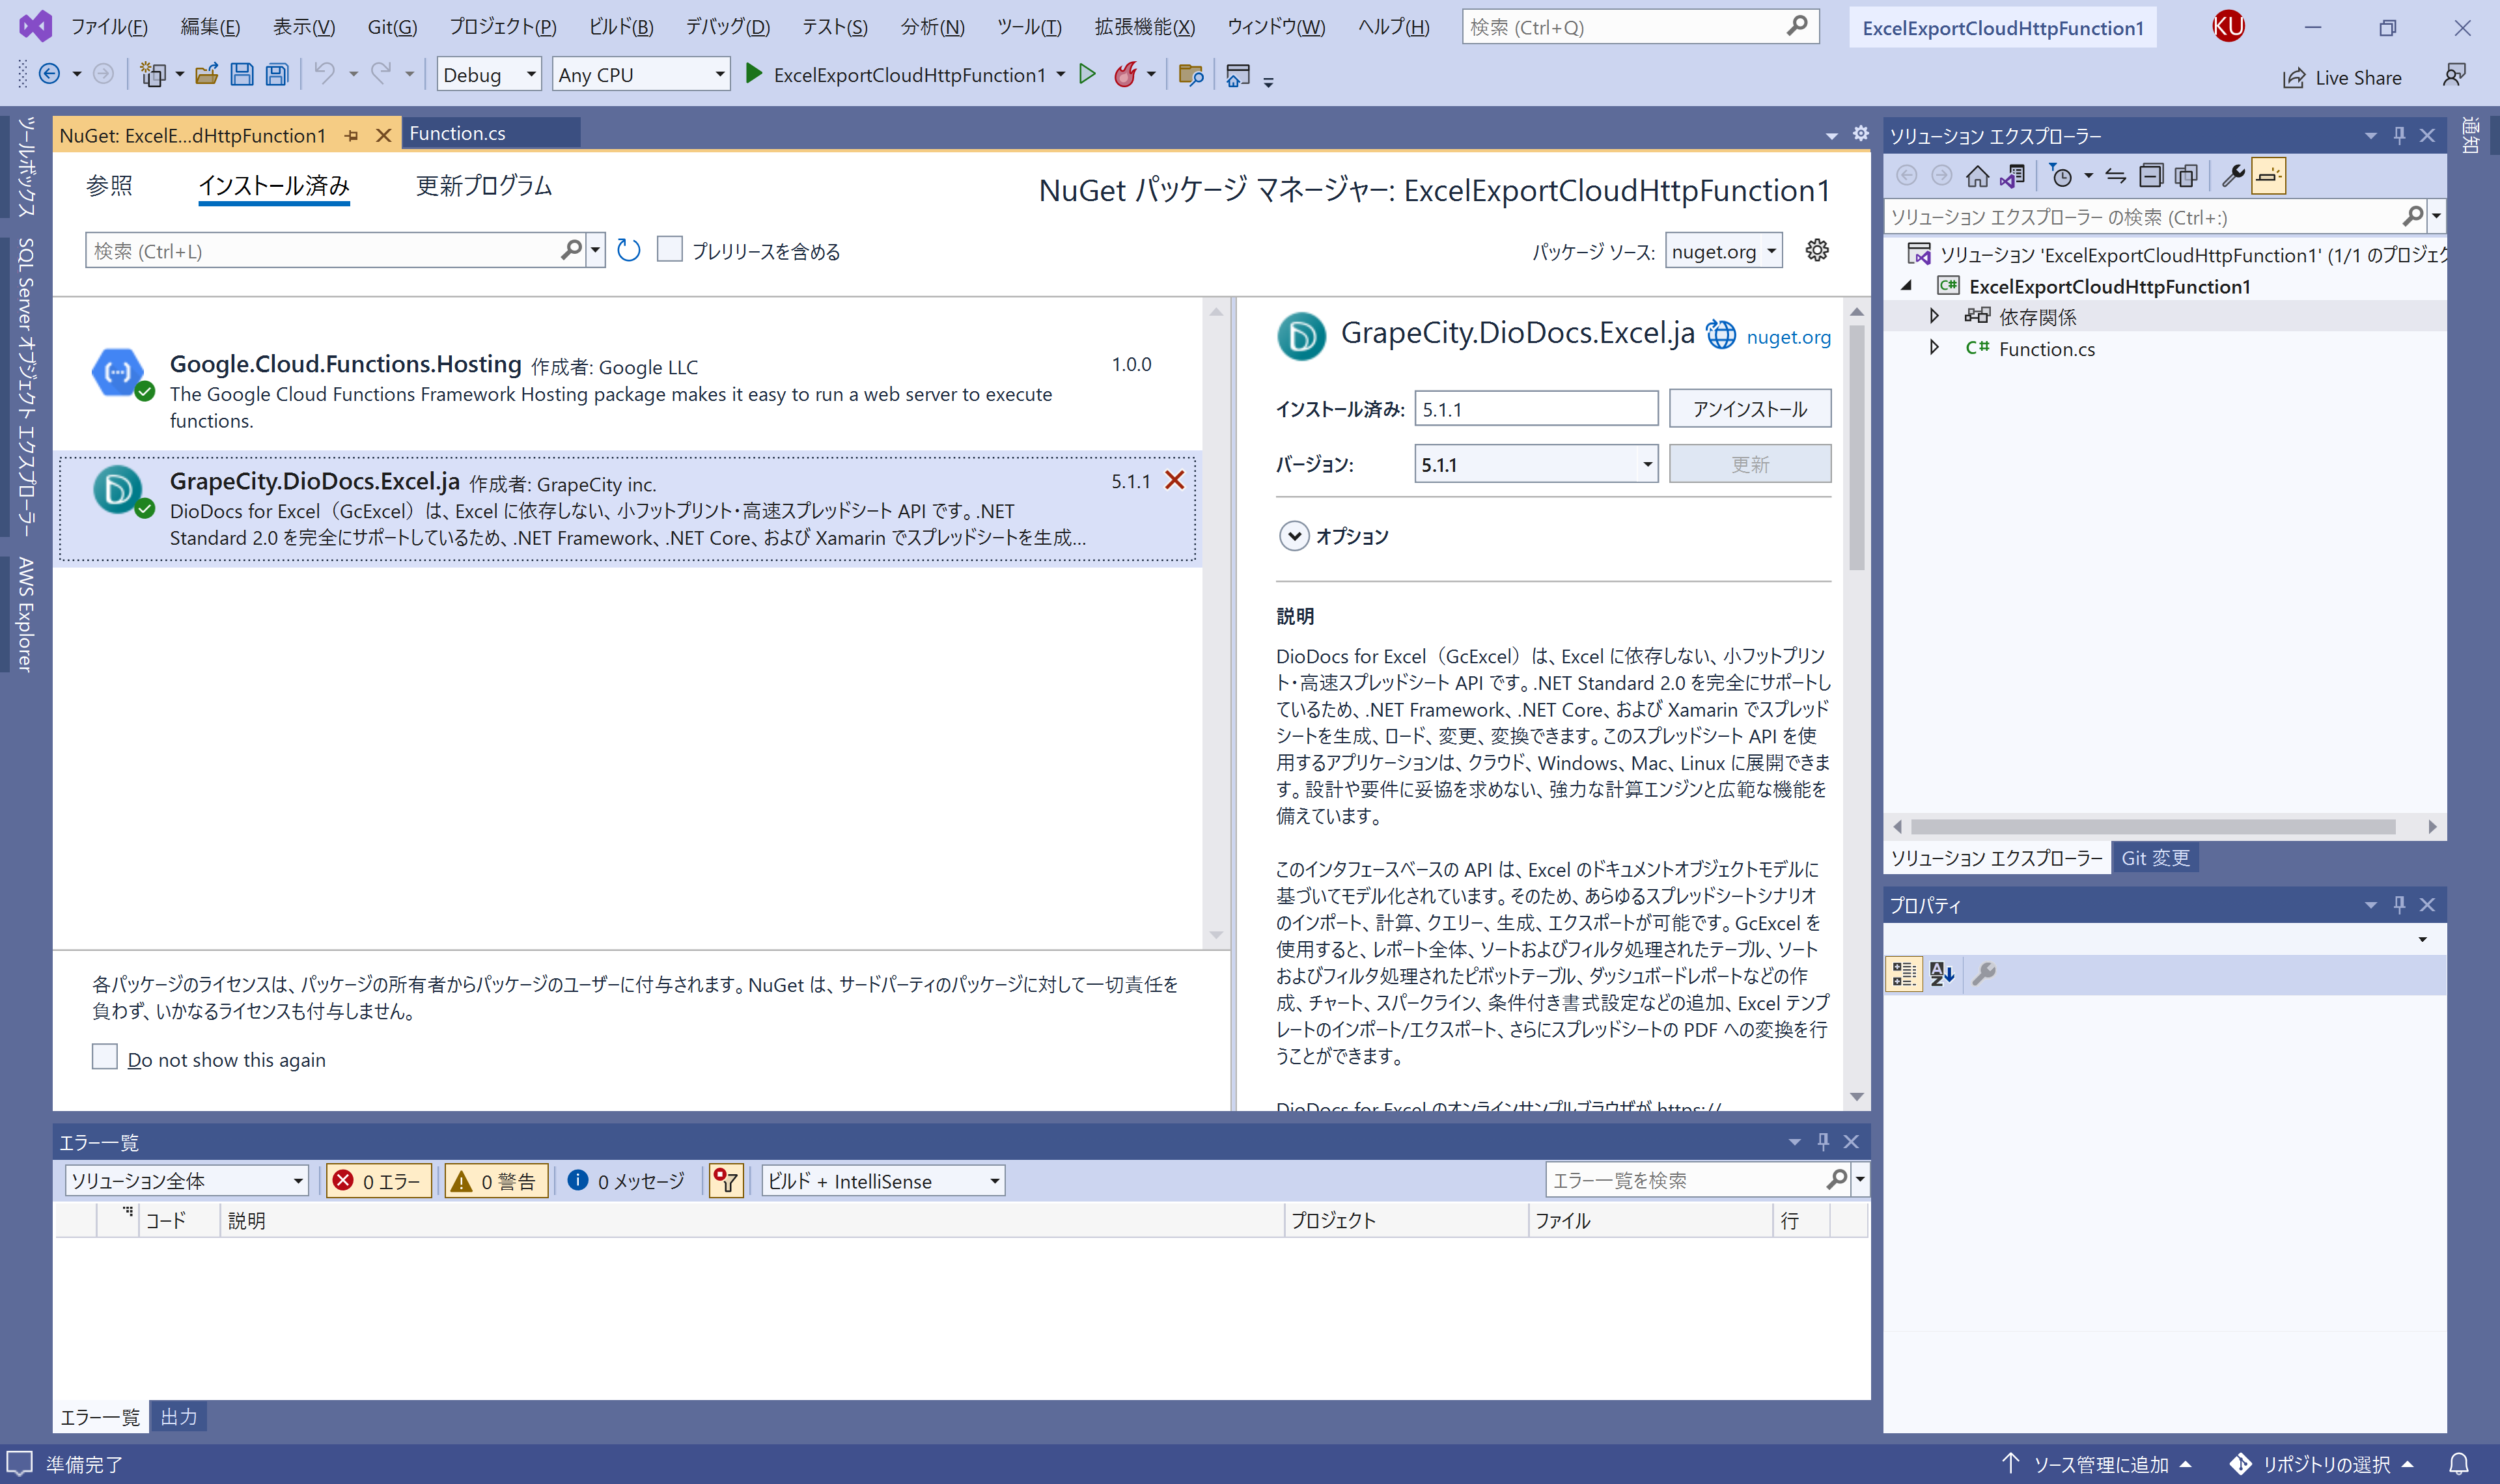This screenshot has height=1484, width=2500.
Task: Click the New Project toolbar icon
Action: coord(152,74)
